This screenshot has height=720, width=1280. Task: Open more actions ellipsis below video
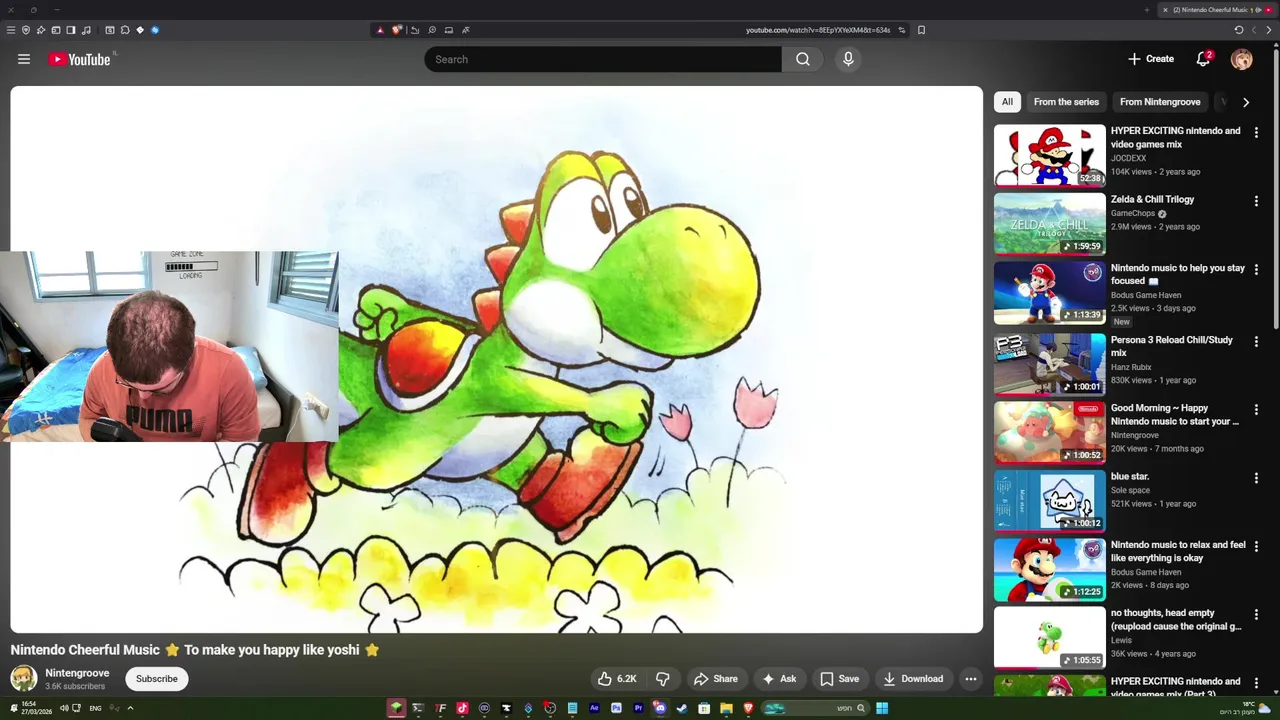pos(970,679)
